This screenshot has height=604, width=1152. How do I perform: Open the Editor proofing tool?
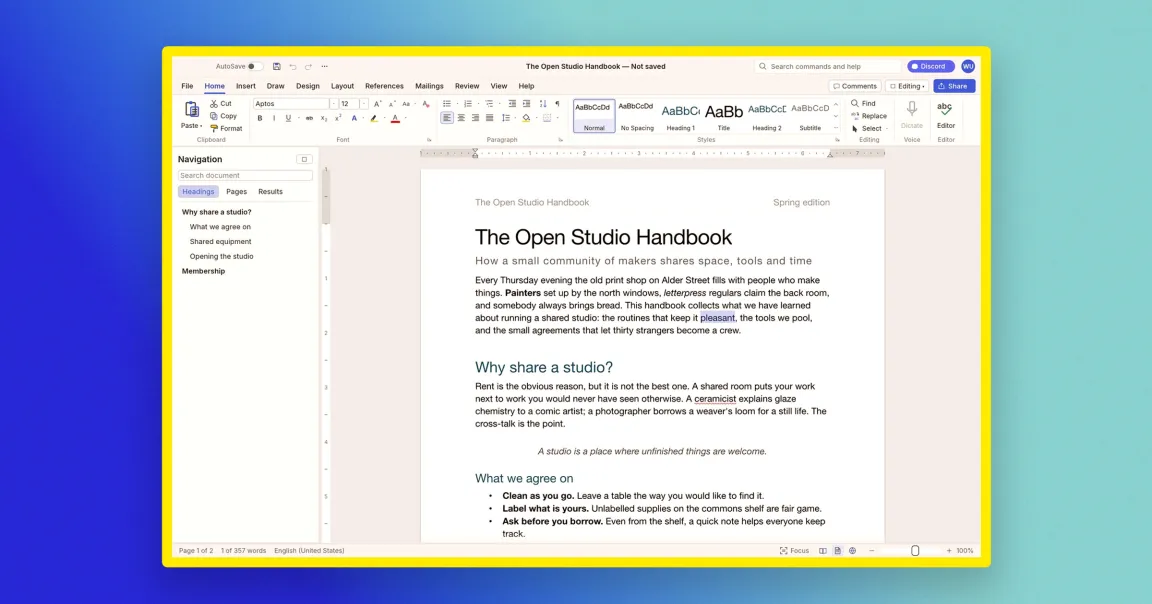[946, 115]
